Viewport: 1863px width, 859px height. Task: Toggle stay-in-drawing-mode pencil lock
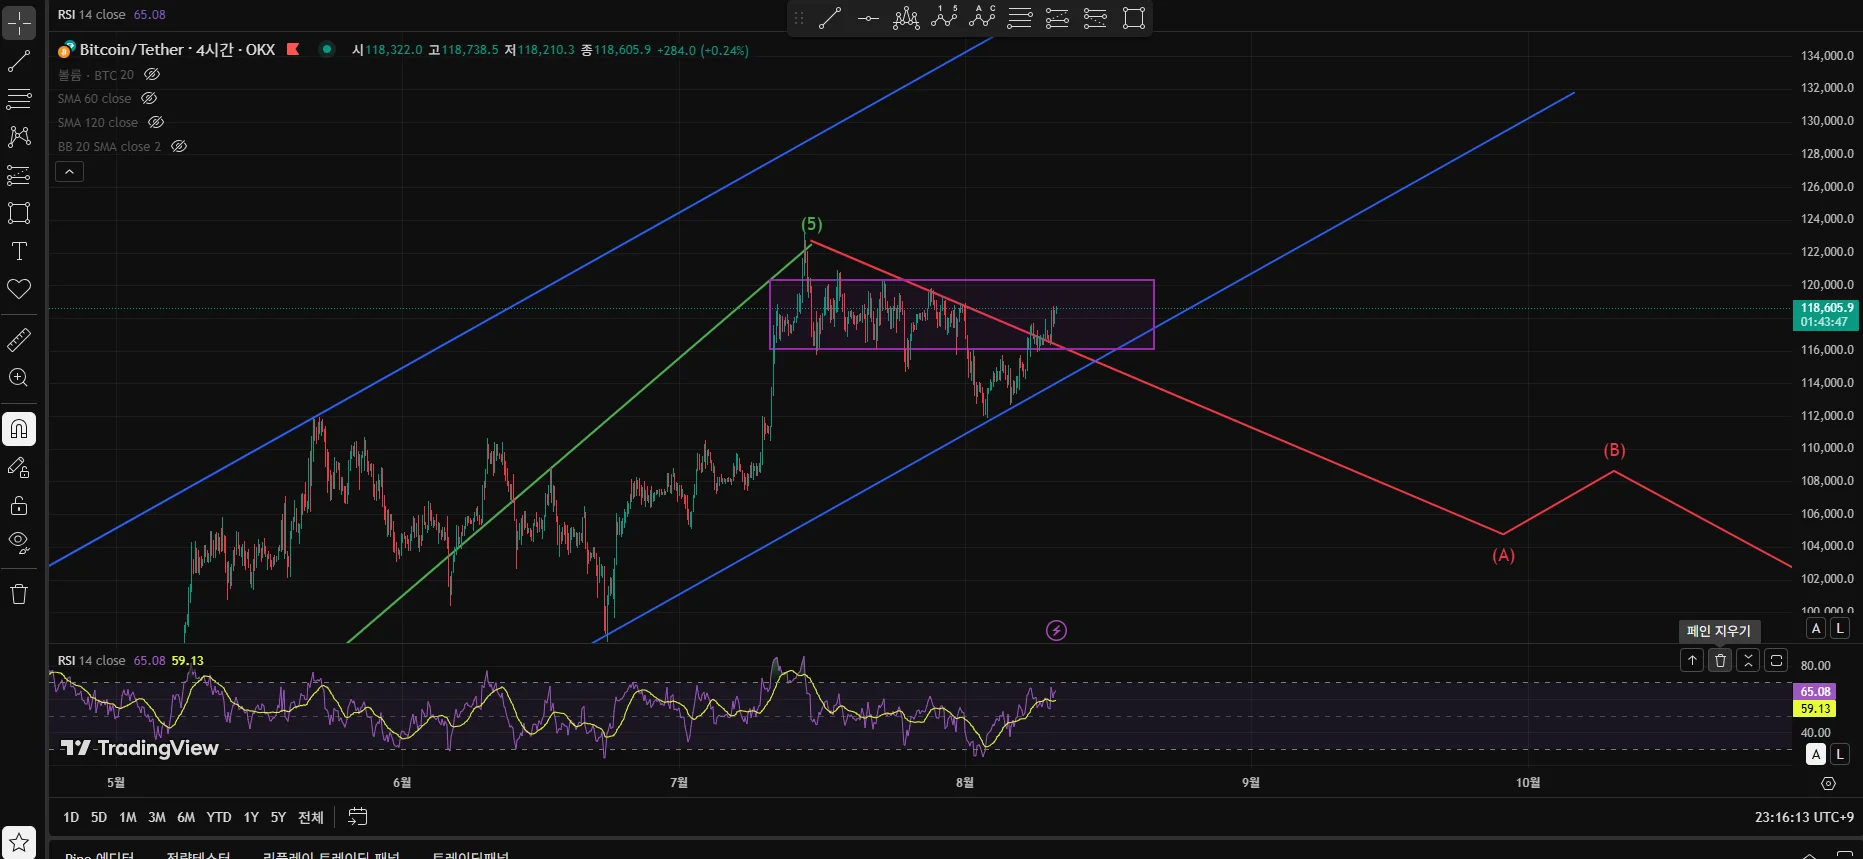(x=19, y=467)
